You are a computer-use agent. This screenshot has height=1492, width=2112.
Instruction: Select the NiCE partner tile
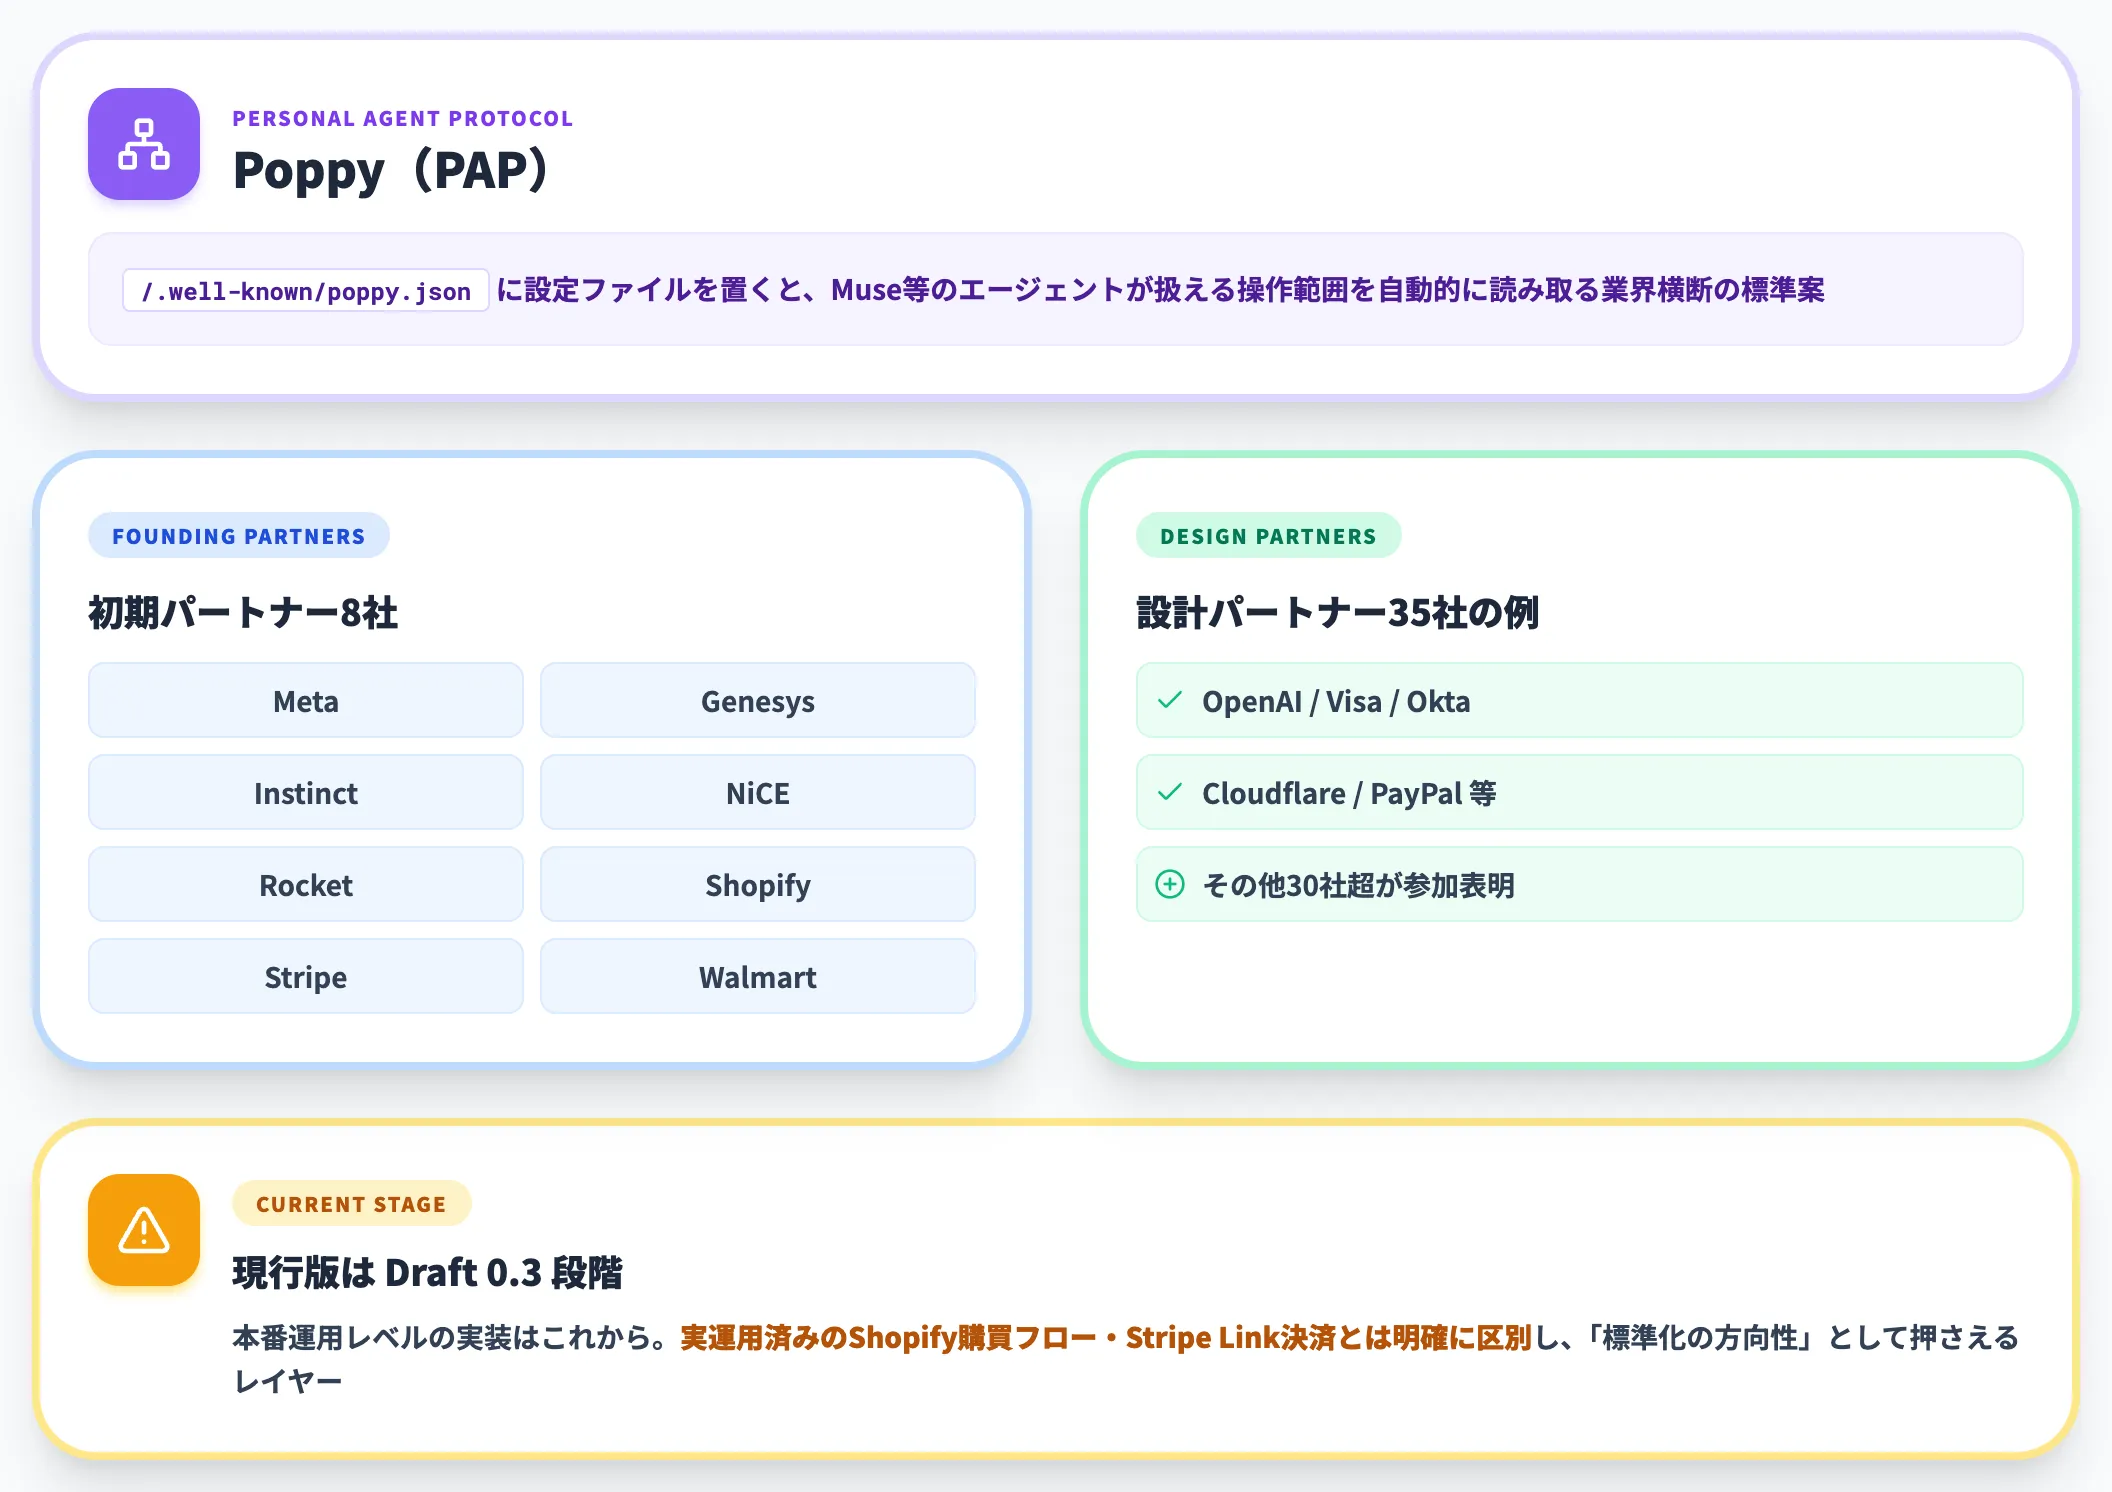coord(758,792)
